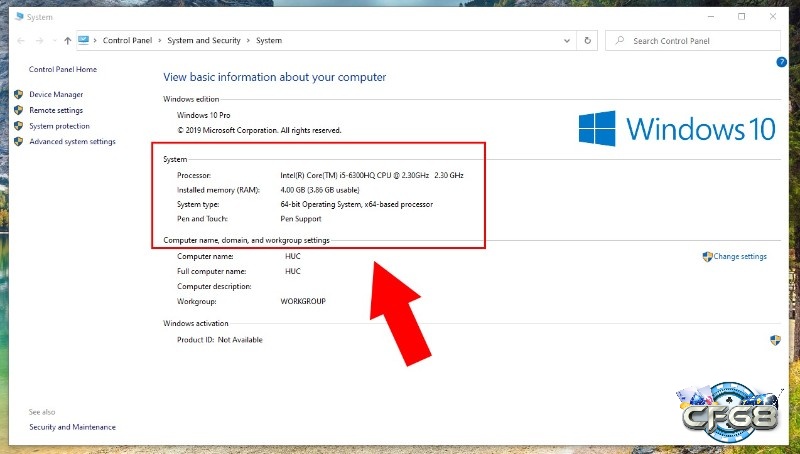Refresh the System page
The image size is (800, 454).
tap(587, 41)
